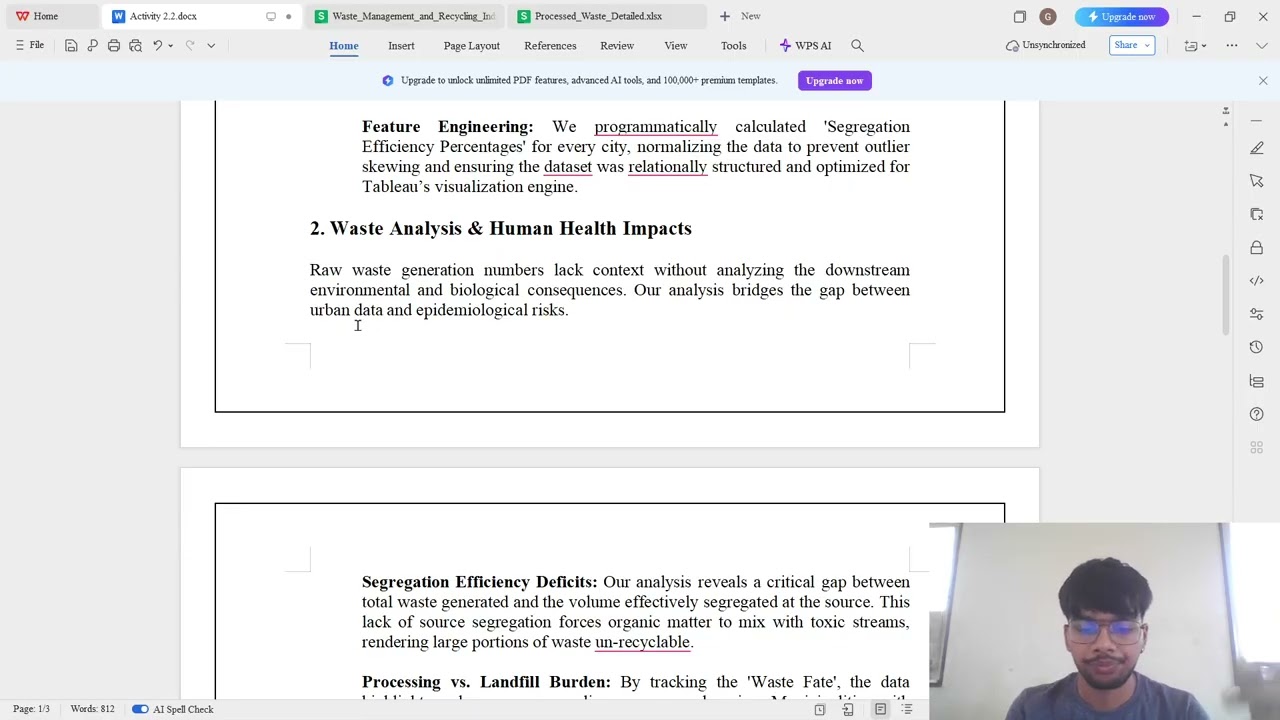1280x720 pixels.
Task: Open the three-dot more options menu
Action: pos(1232,45)
